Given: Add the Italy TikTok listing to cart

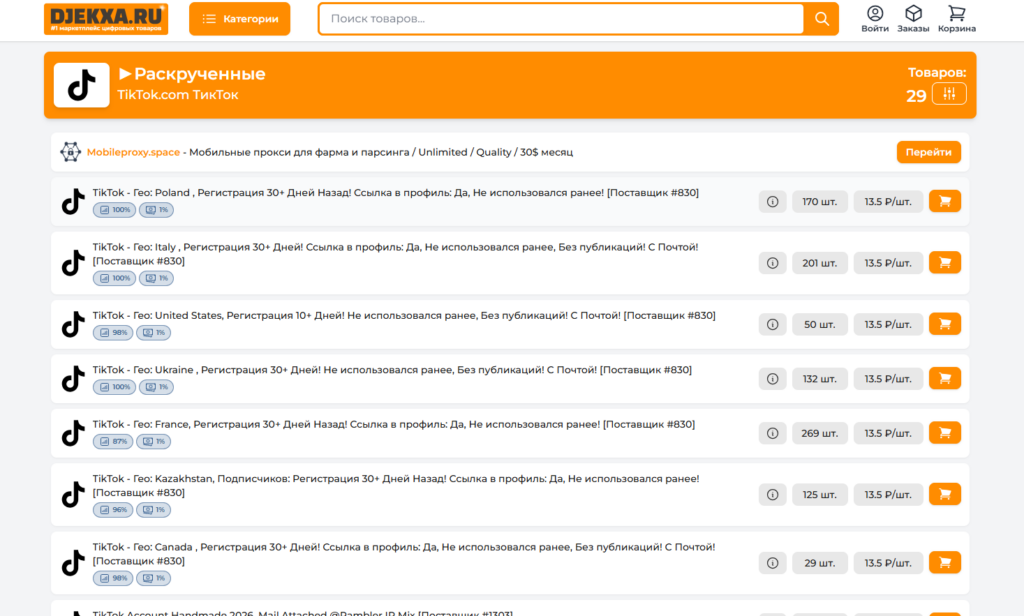Looking at the screenshot, I should tap(944, 263).
